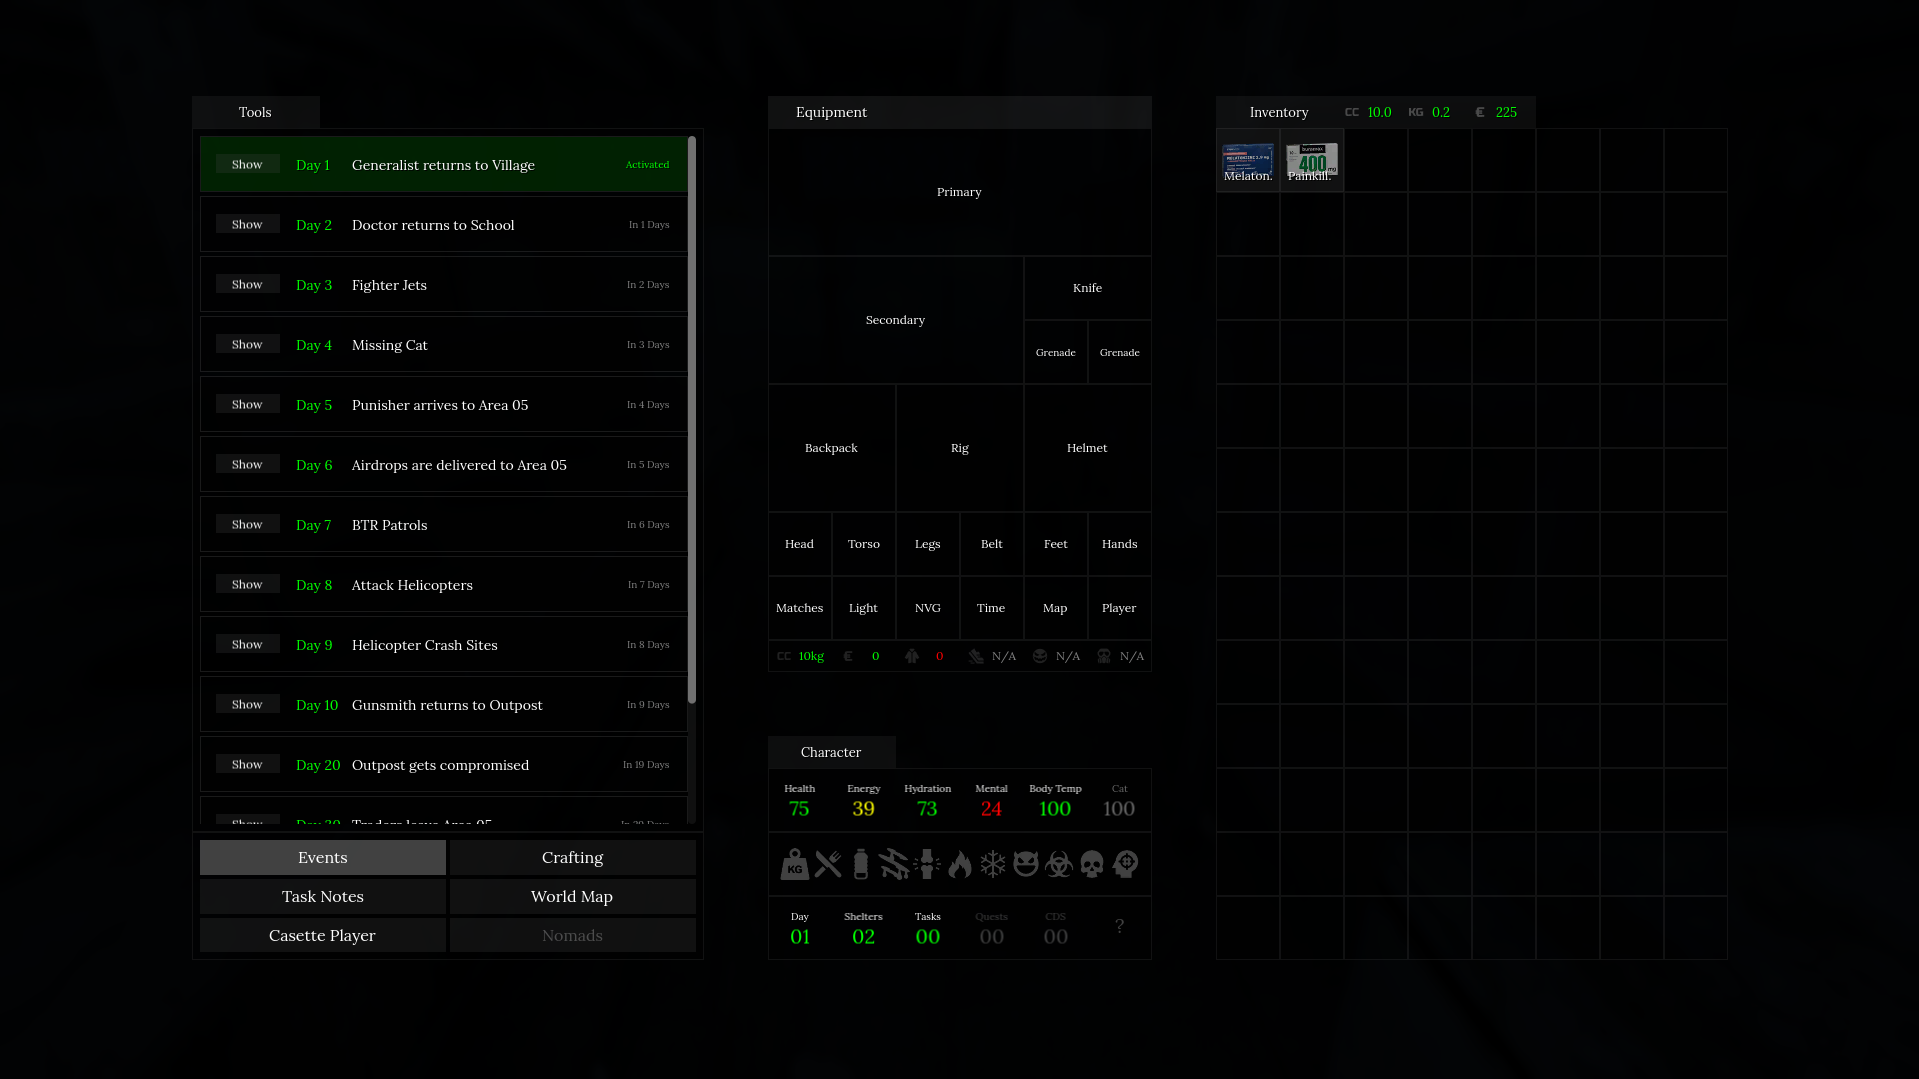
Task: Select the Painkillers item in inventory
Action: (x=1311, y=161)
